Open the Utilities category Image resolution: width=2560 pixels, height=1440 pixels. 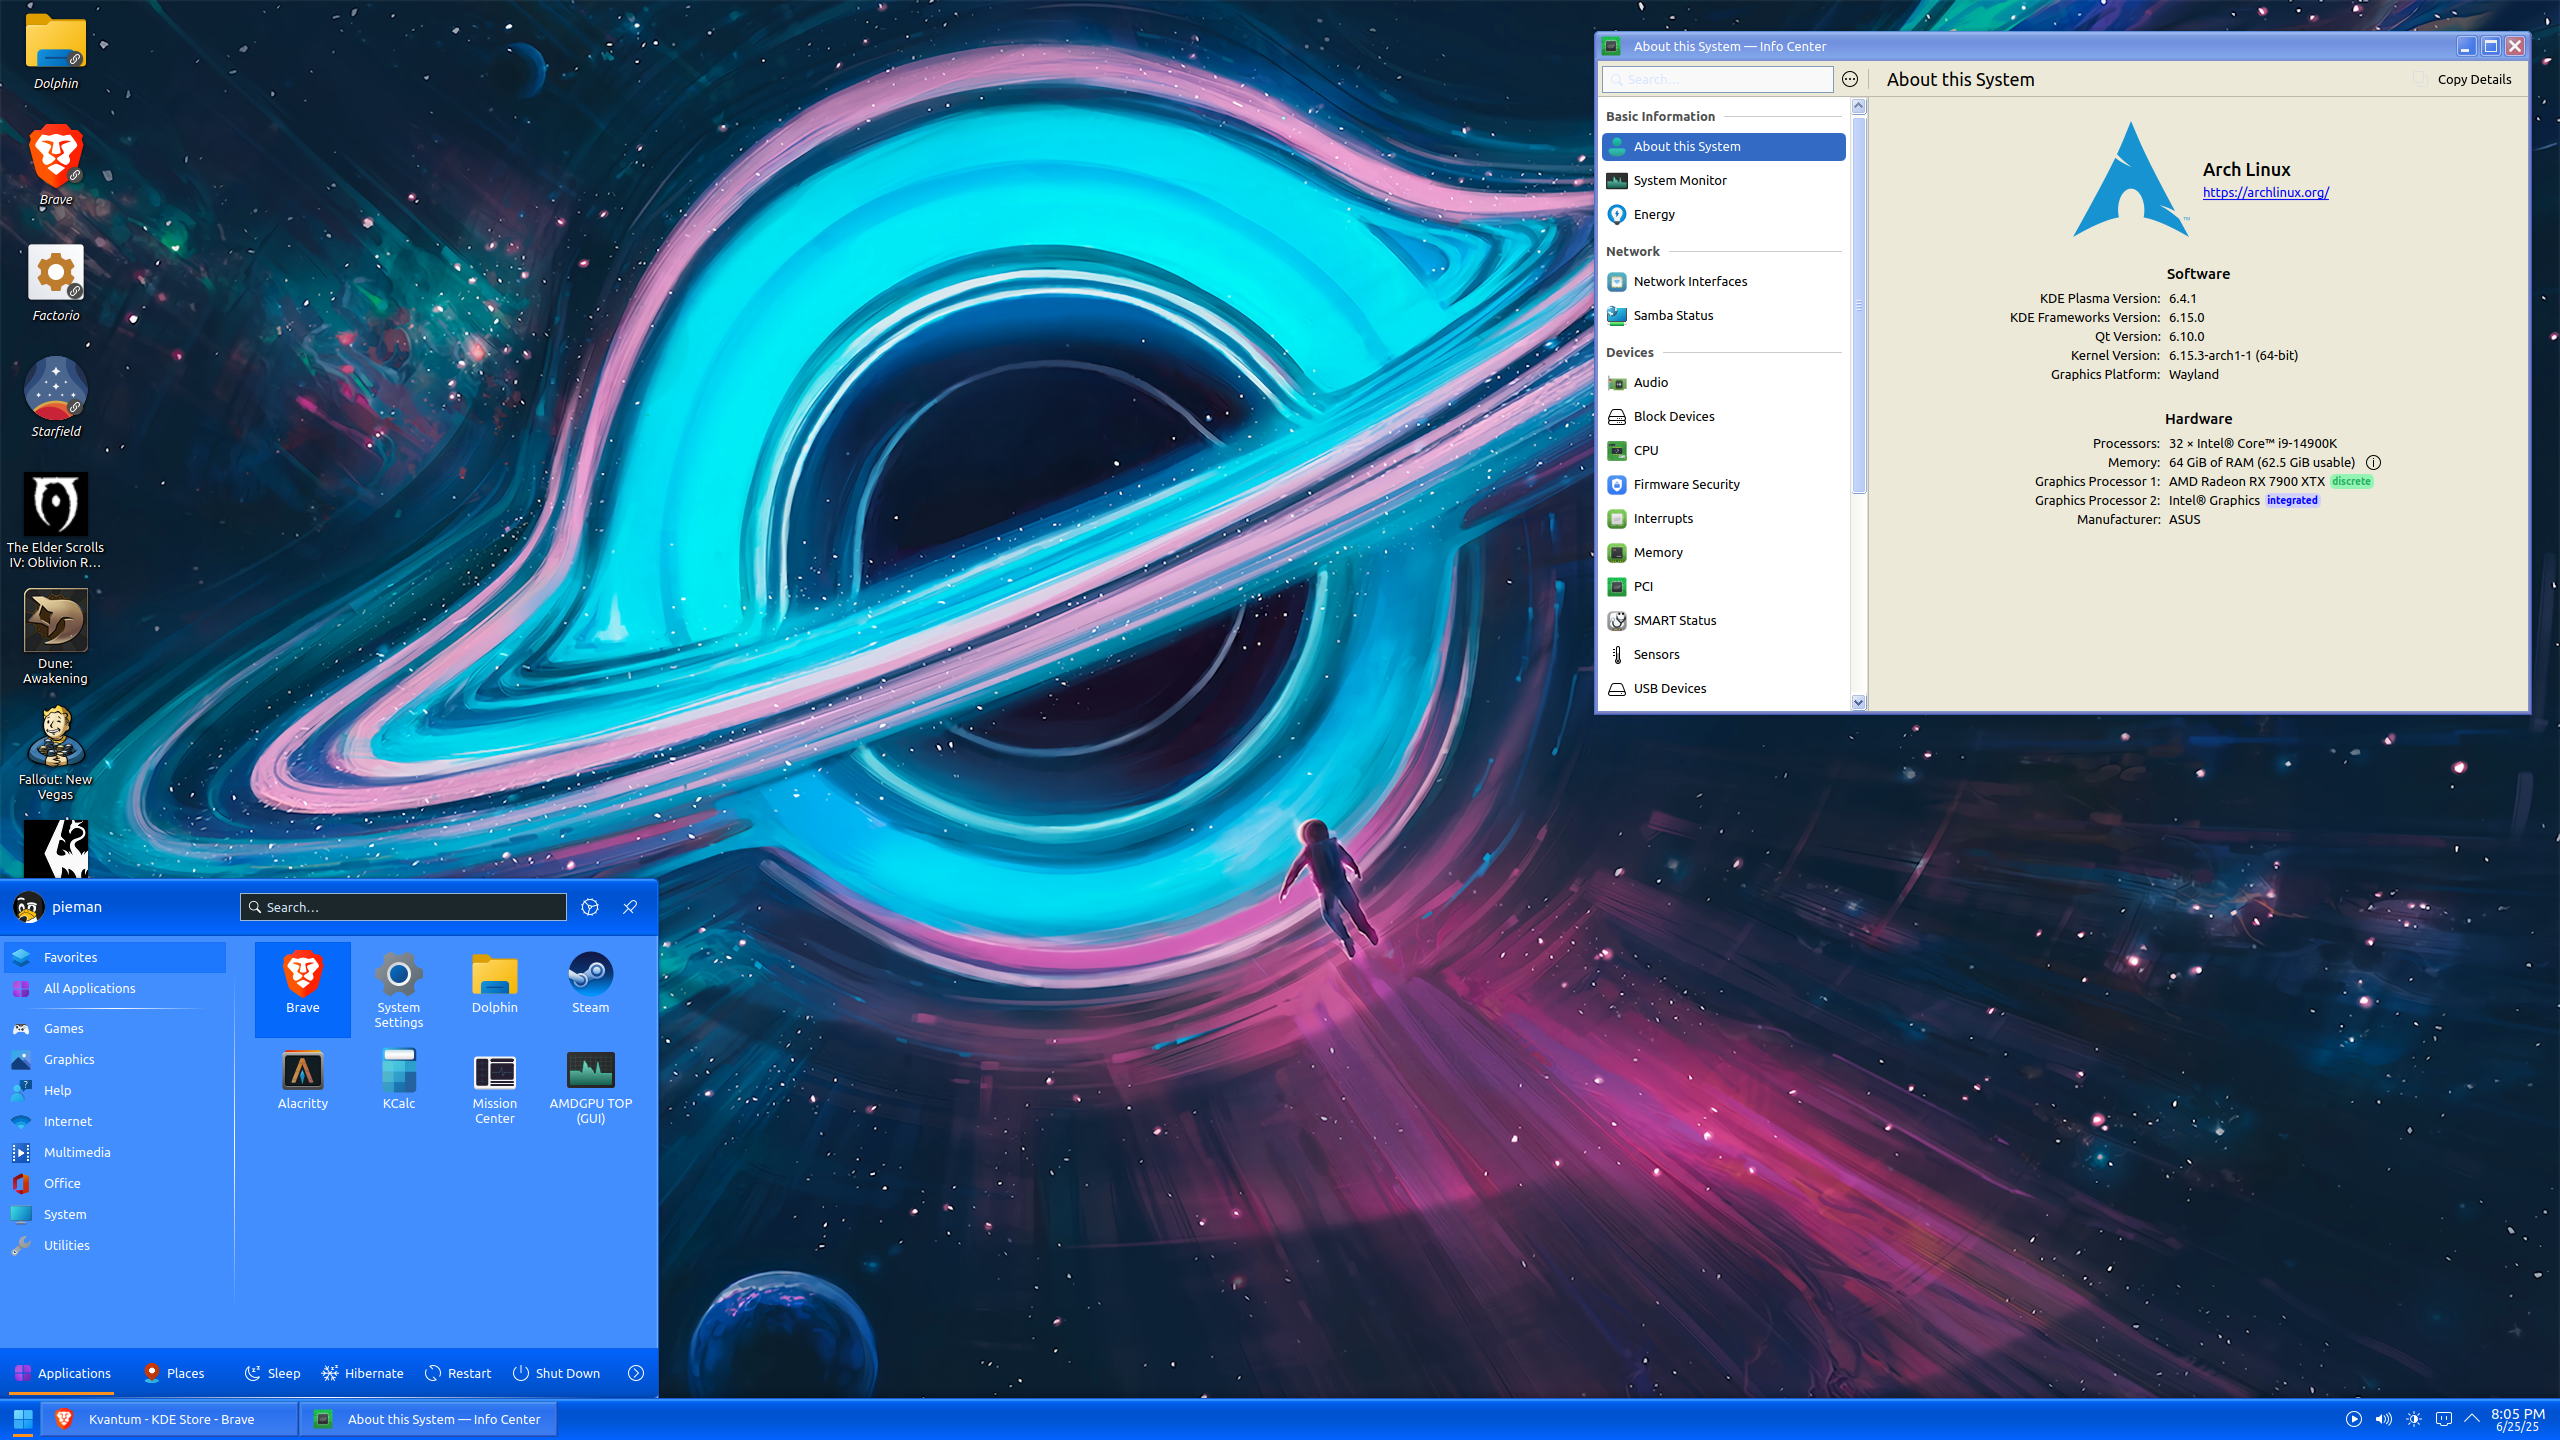coord(115,1245)
